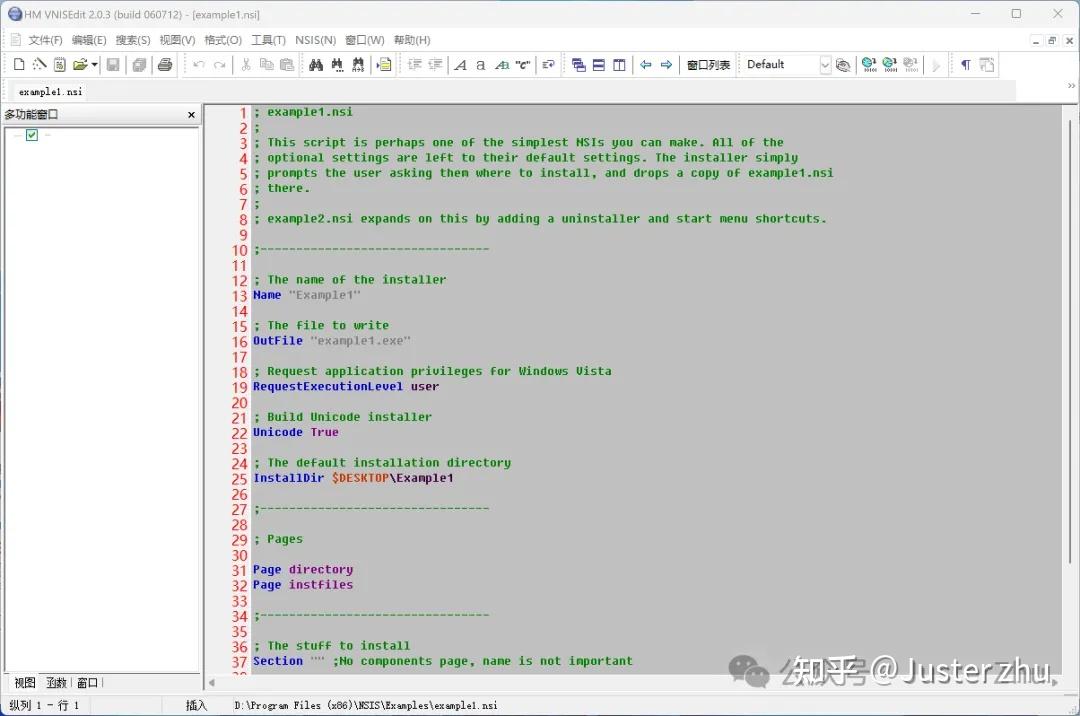This screenshot has width=1080, height=716.
Task: Close the 多功能窗口 side panel
Action: click(191, 115)
